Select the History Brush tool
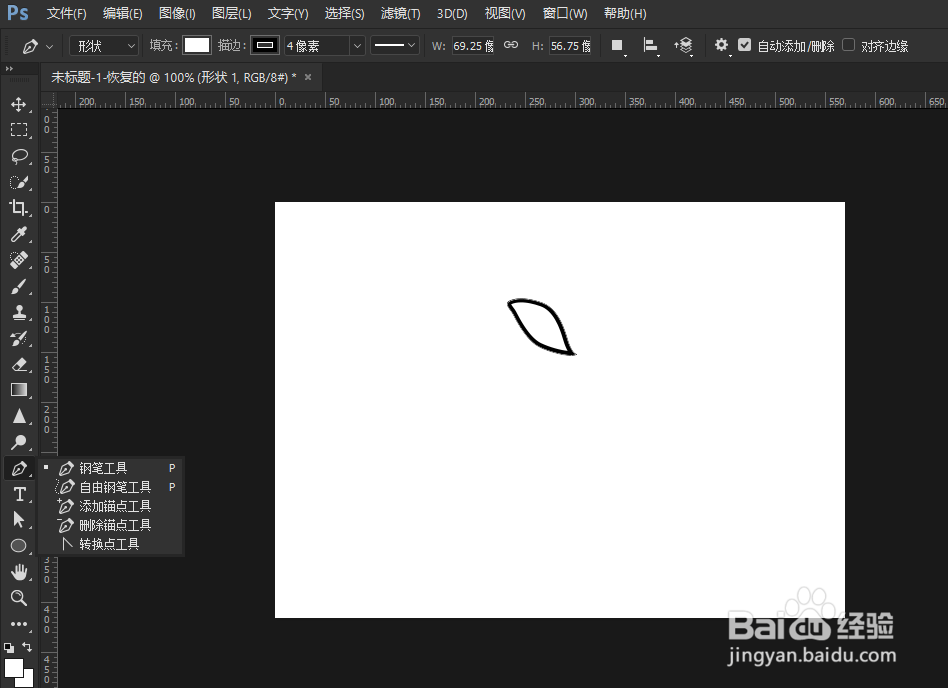This screenshot has width=948, height=688. (x=19, y=338)
